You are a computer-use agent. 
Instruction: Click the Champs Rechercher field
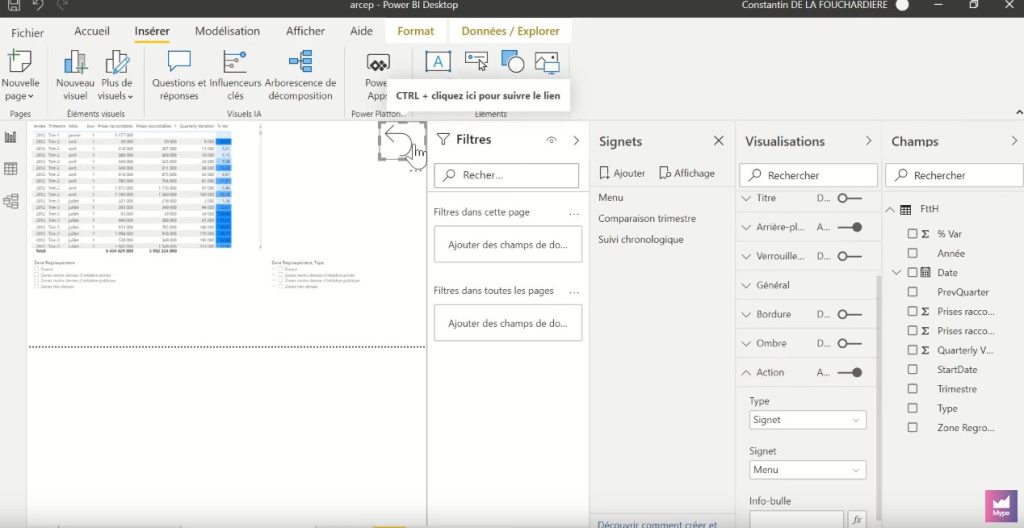[x=954, y=175]
